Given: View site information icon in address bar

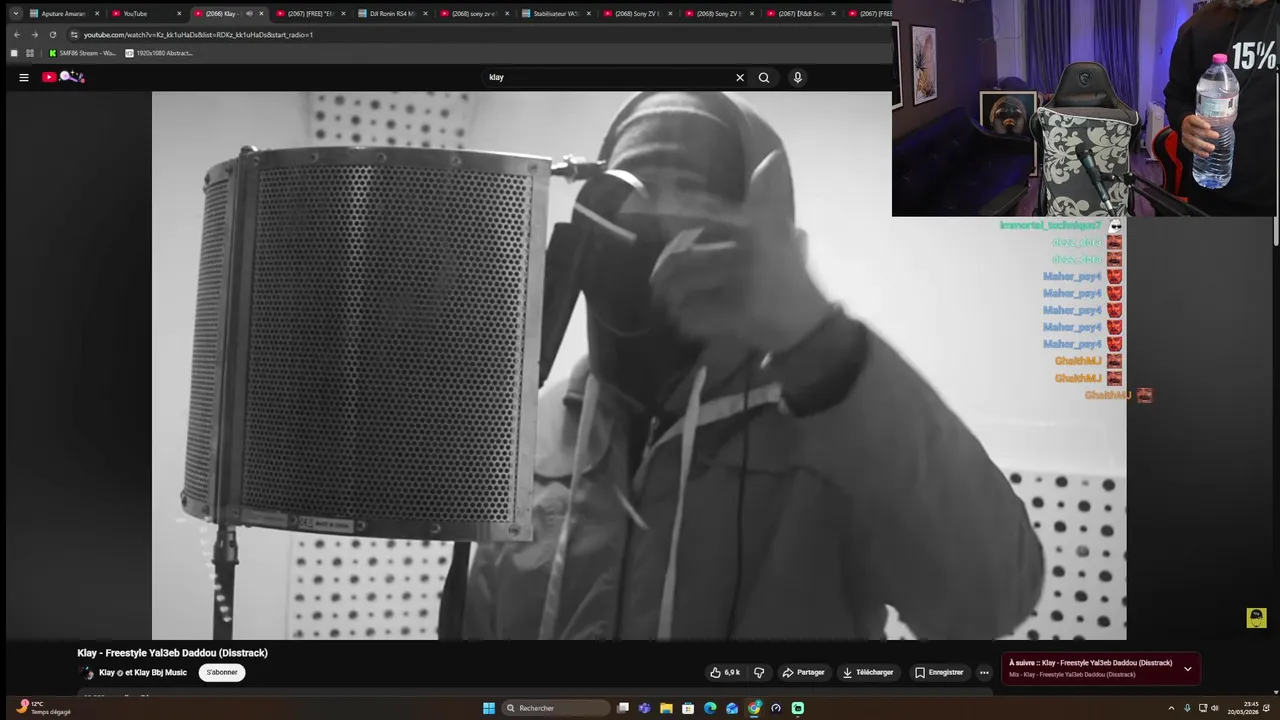Looking at the screenshot, I should click(x=74, y=34).
